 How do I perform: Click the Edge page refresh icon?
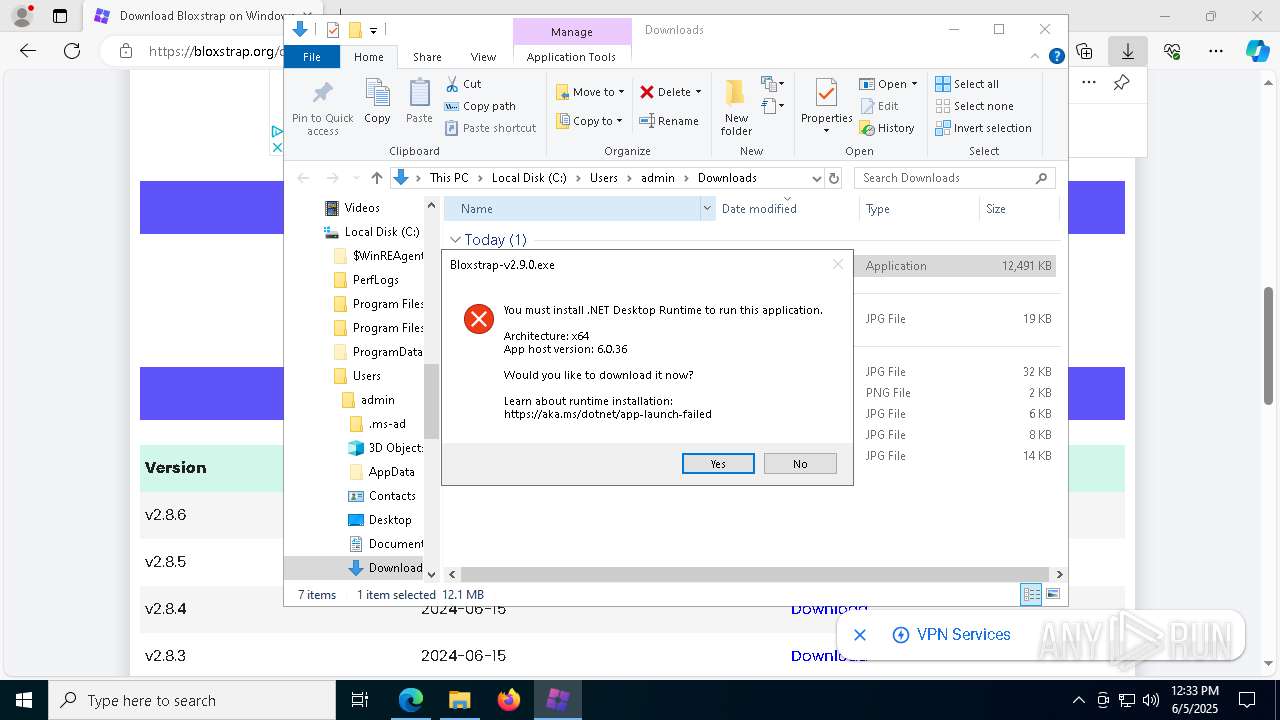(72, 51)
